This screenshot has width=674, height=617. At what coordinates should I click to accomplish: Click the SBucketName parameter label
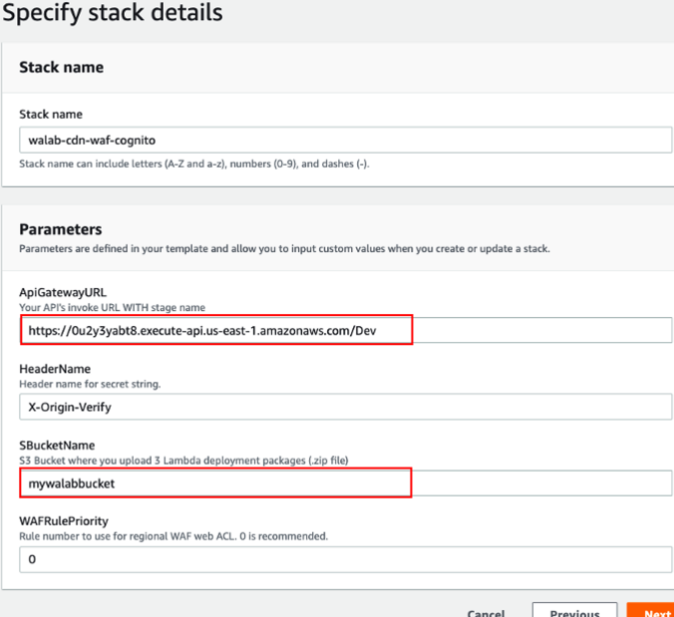[x=57, y=445]
